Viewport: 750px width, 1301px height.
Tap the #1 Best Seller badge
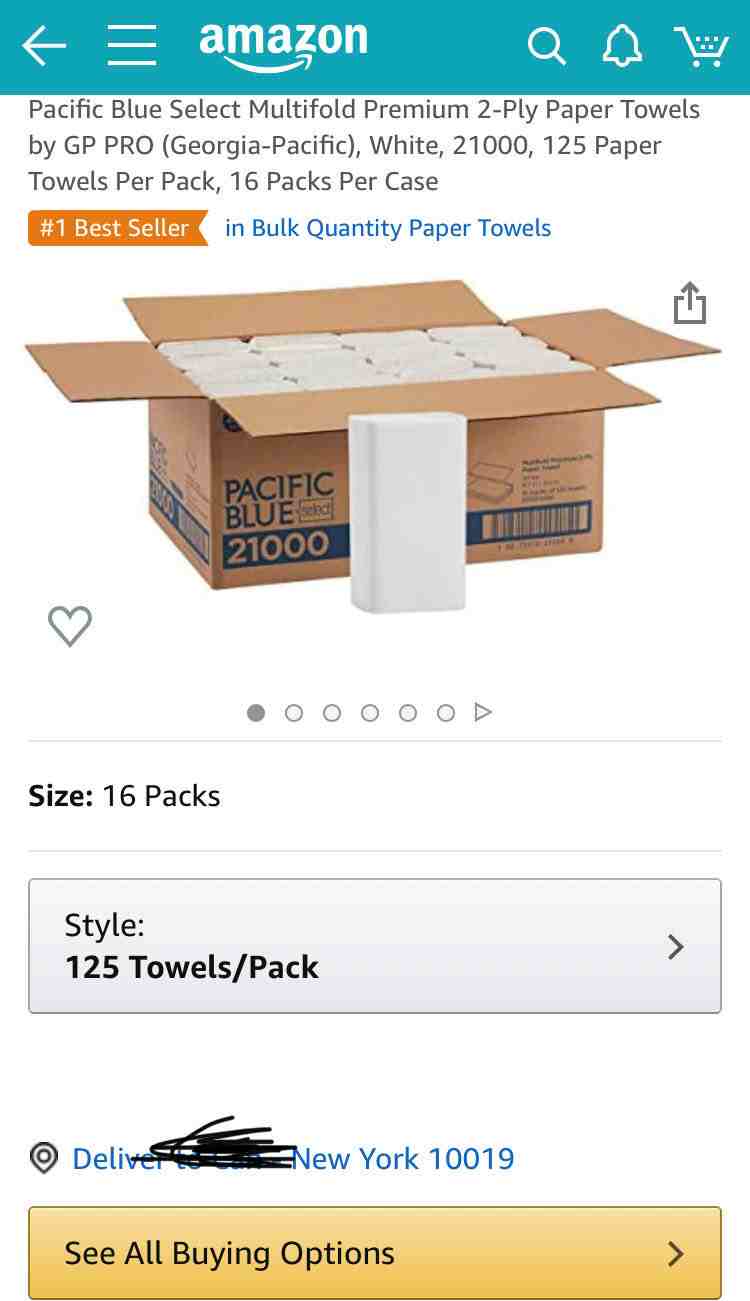(117, 228)
